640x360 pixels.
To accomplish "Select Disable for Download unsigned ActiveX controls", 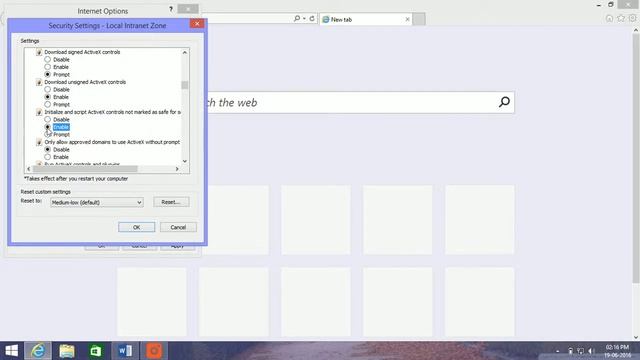I will pyautogui.click(x=48, y=89).
